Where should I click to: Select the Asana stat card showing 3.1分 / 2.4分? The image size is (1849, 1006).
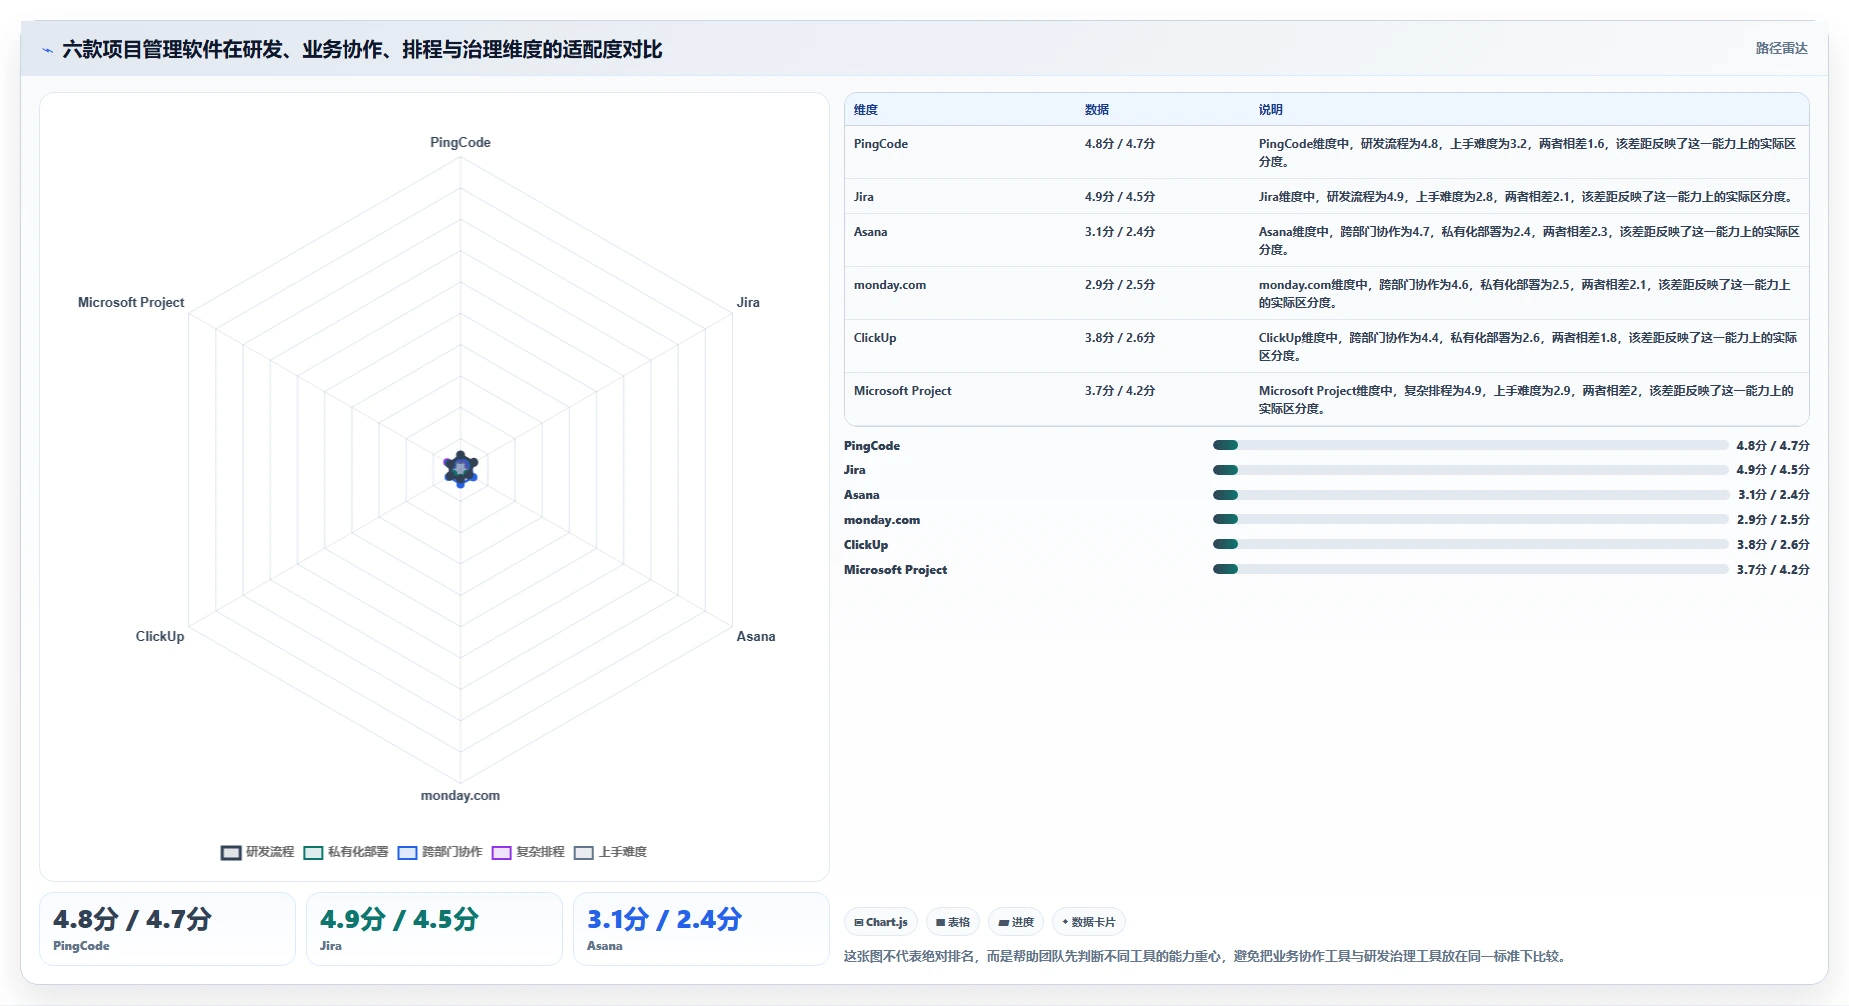pyautogui.click(x=701, y=929)
